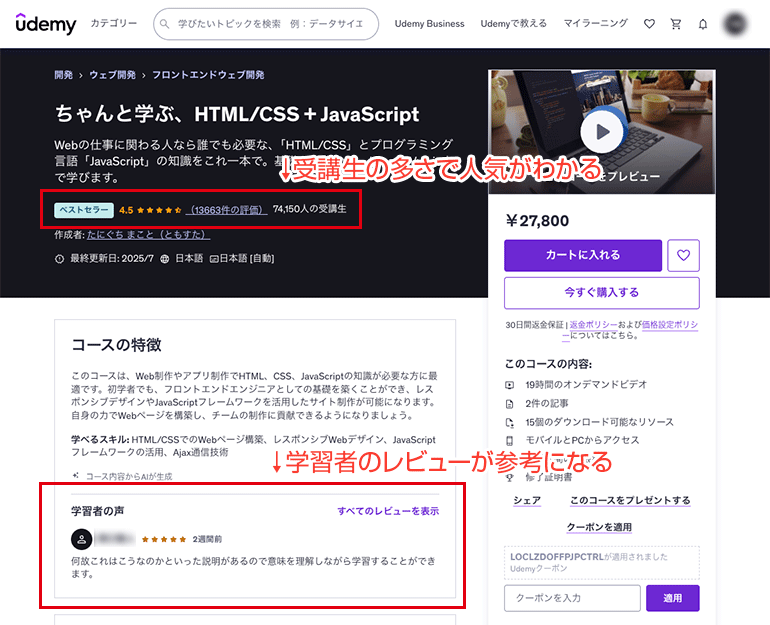770x625 pixels.
Task: Open Udemyで教える link
Action: (513, 24)
